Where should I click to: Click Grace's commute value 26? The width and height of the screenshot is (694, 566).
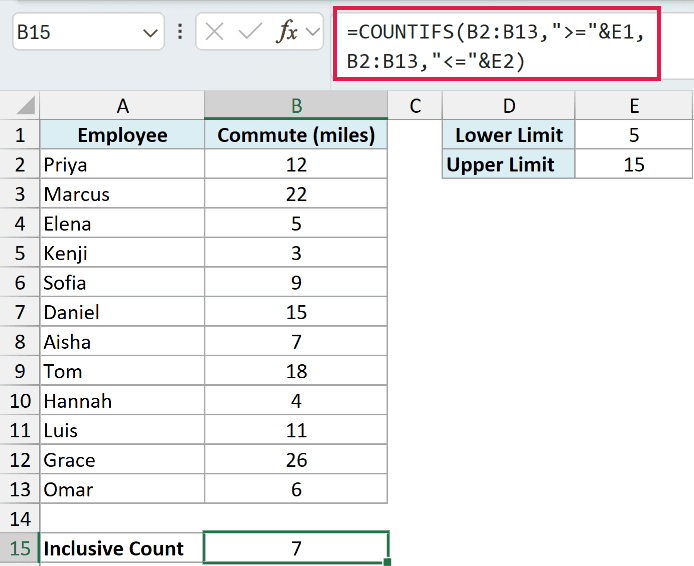point(296,460)
